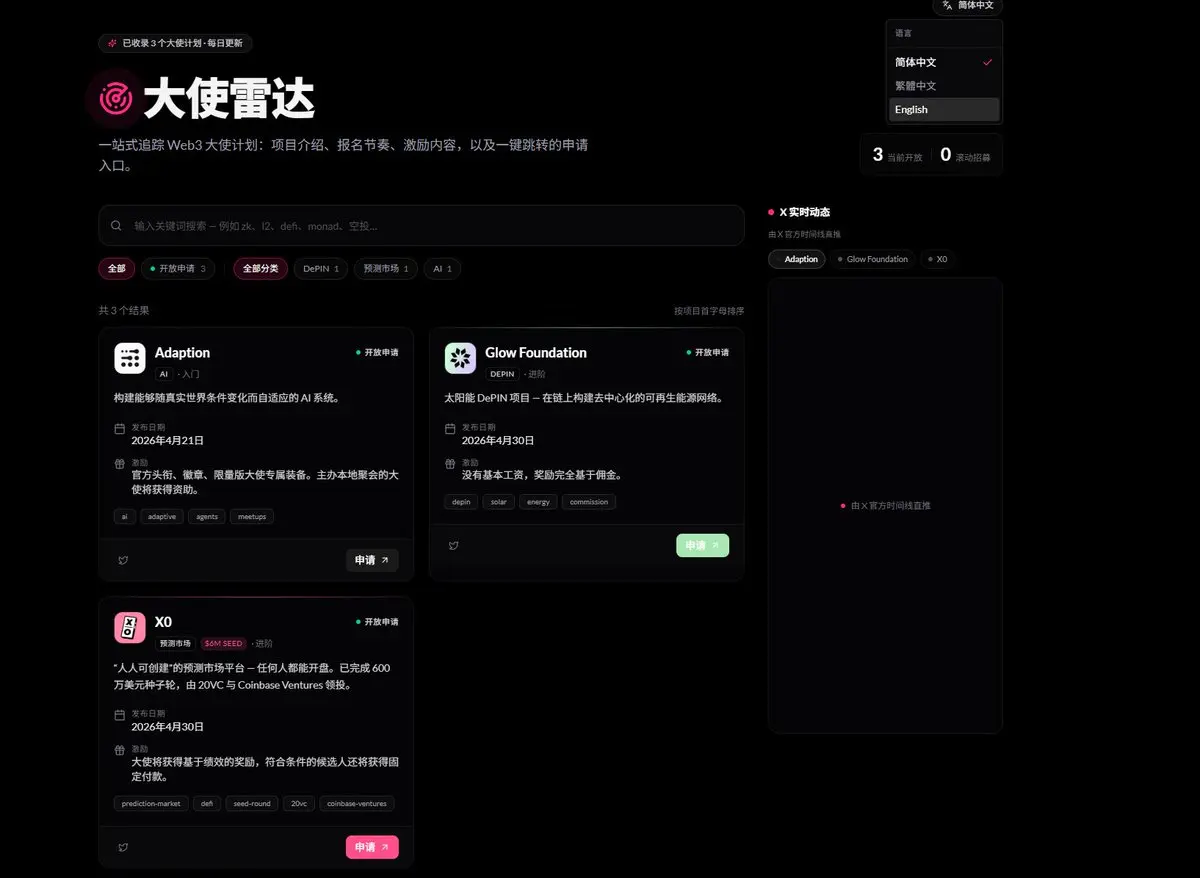Click the X0 project logo
The height and width of the screenshot is (878, 1200).
click(130, 628)
